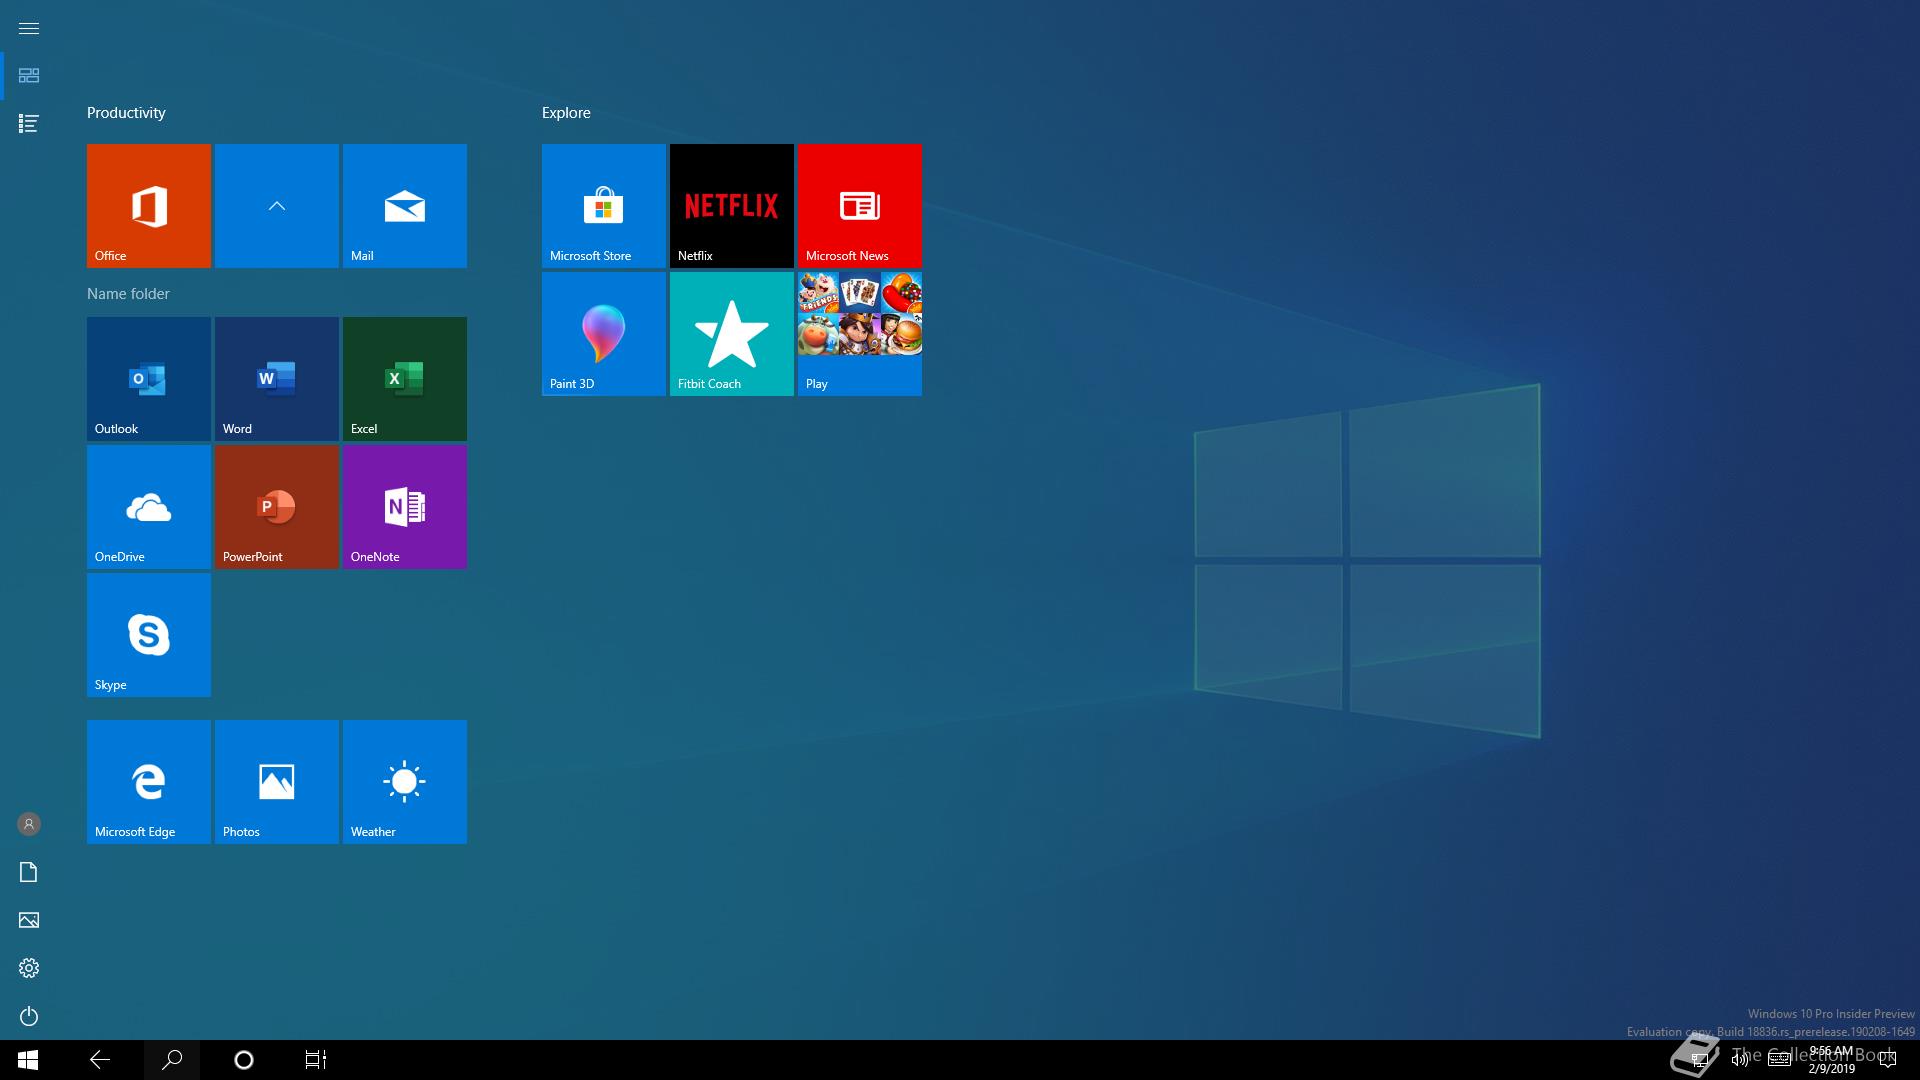This screenshot has width=1920, height=1080.
Task: Open the Fitbit Coach tile
Action: [732, 334]
